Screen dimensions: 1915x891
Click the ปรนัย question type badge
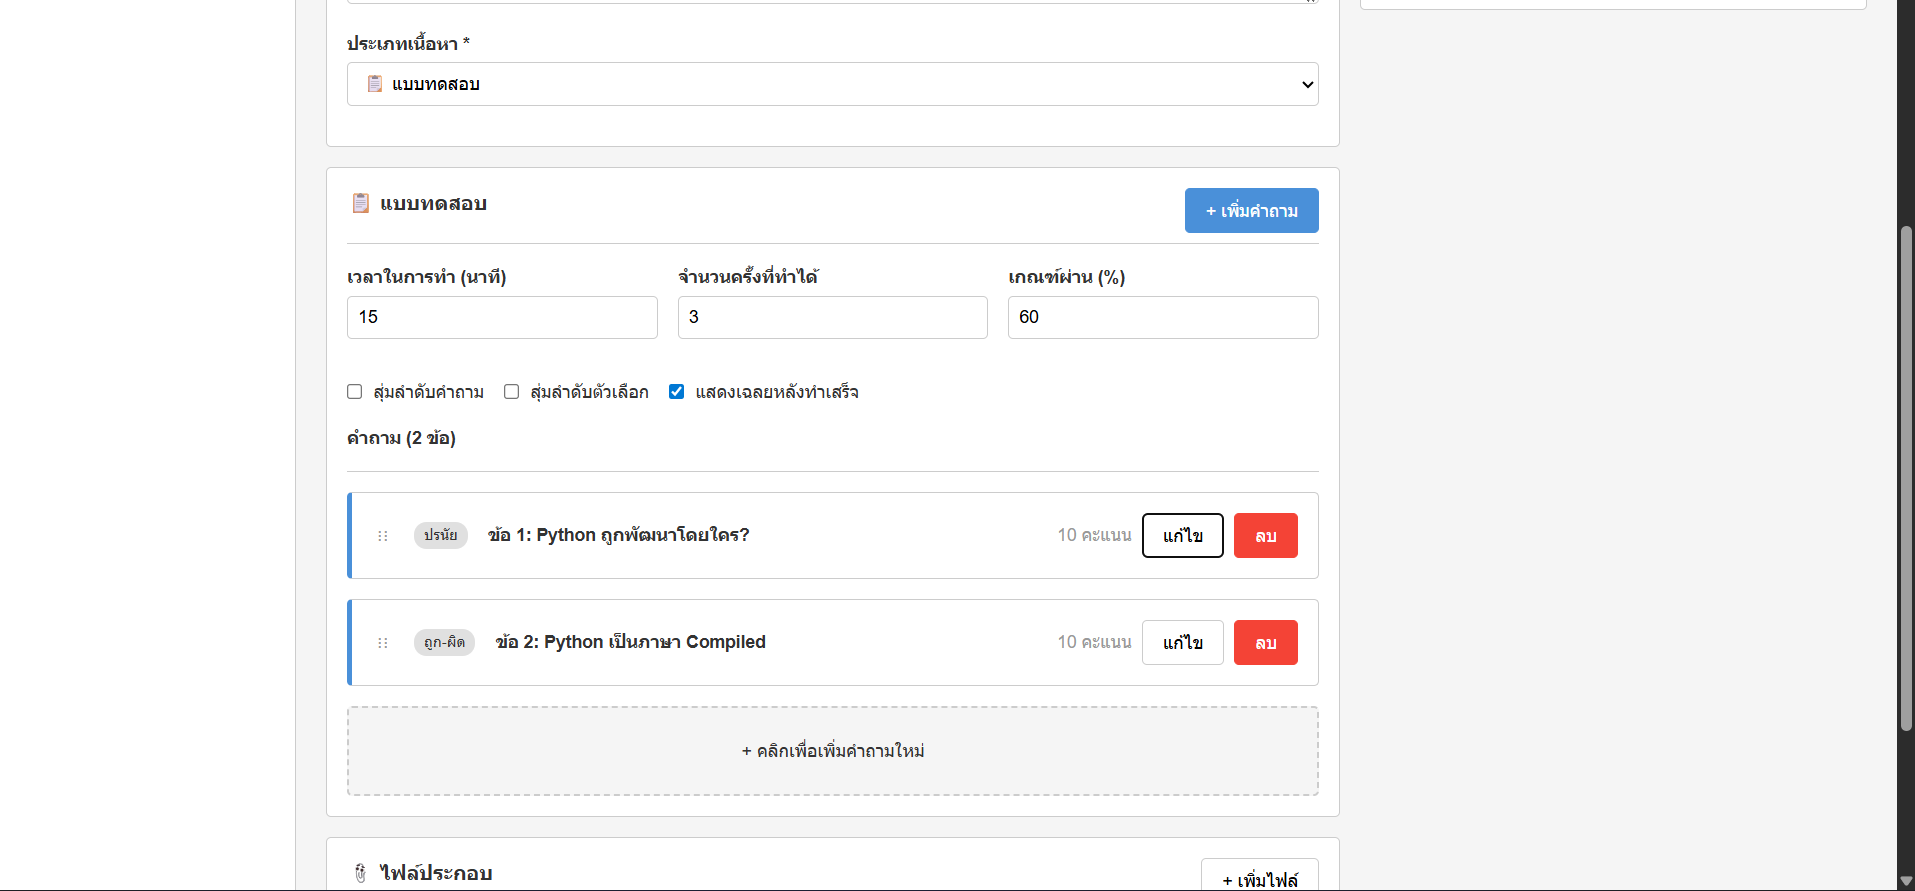coord(440,535)
